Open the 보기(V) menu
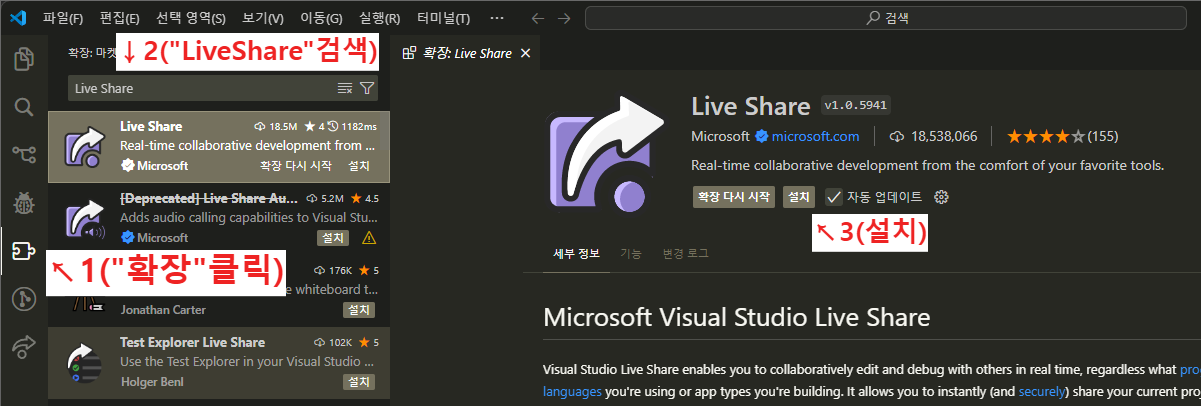This screenshot has height=406, width=1201. tap(263, 18)
